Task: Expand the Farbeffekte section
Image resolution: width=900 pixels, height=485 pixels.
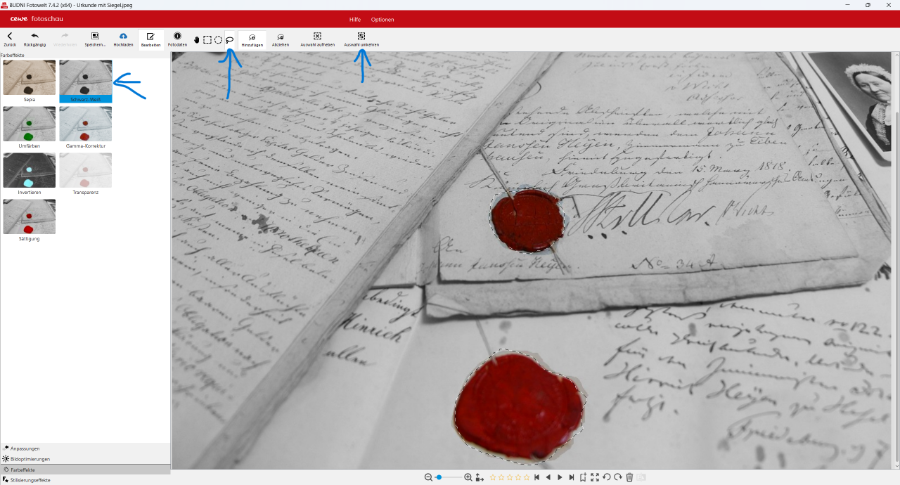Action: [85, 470]
